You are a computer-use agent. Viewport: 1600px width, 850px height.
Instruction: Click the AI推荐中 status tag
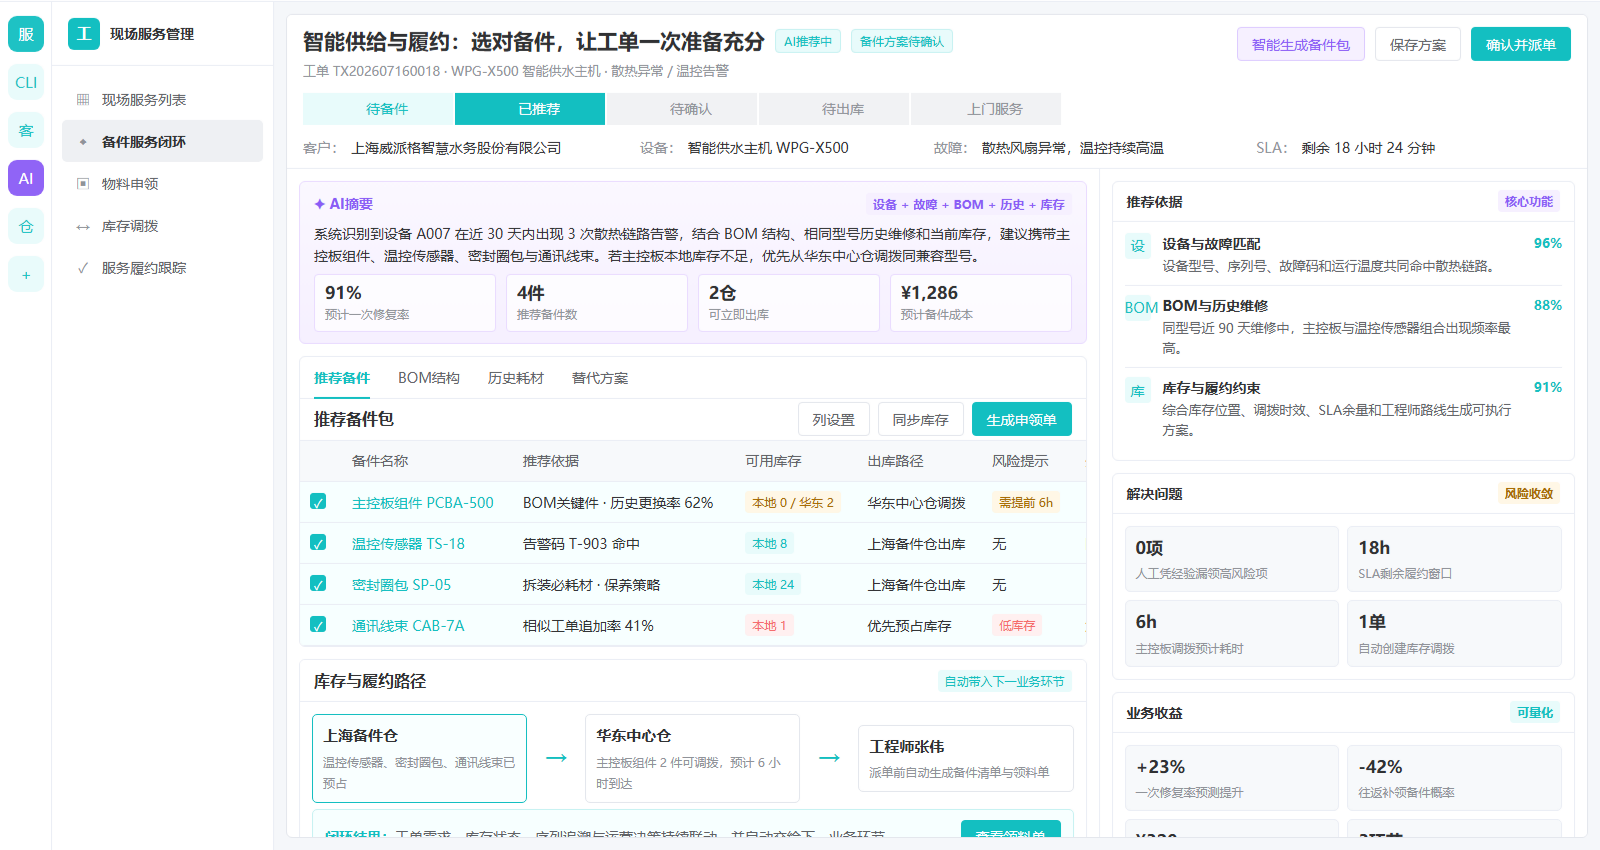pos(808,41)
